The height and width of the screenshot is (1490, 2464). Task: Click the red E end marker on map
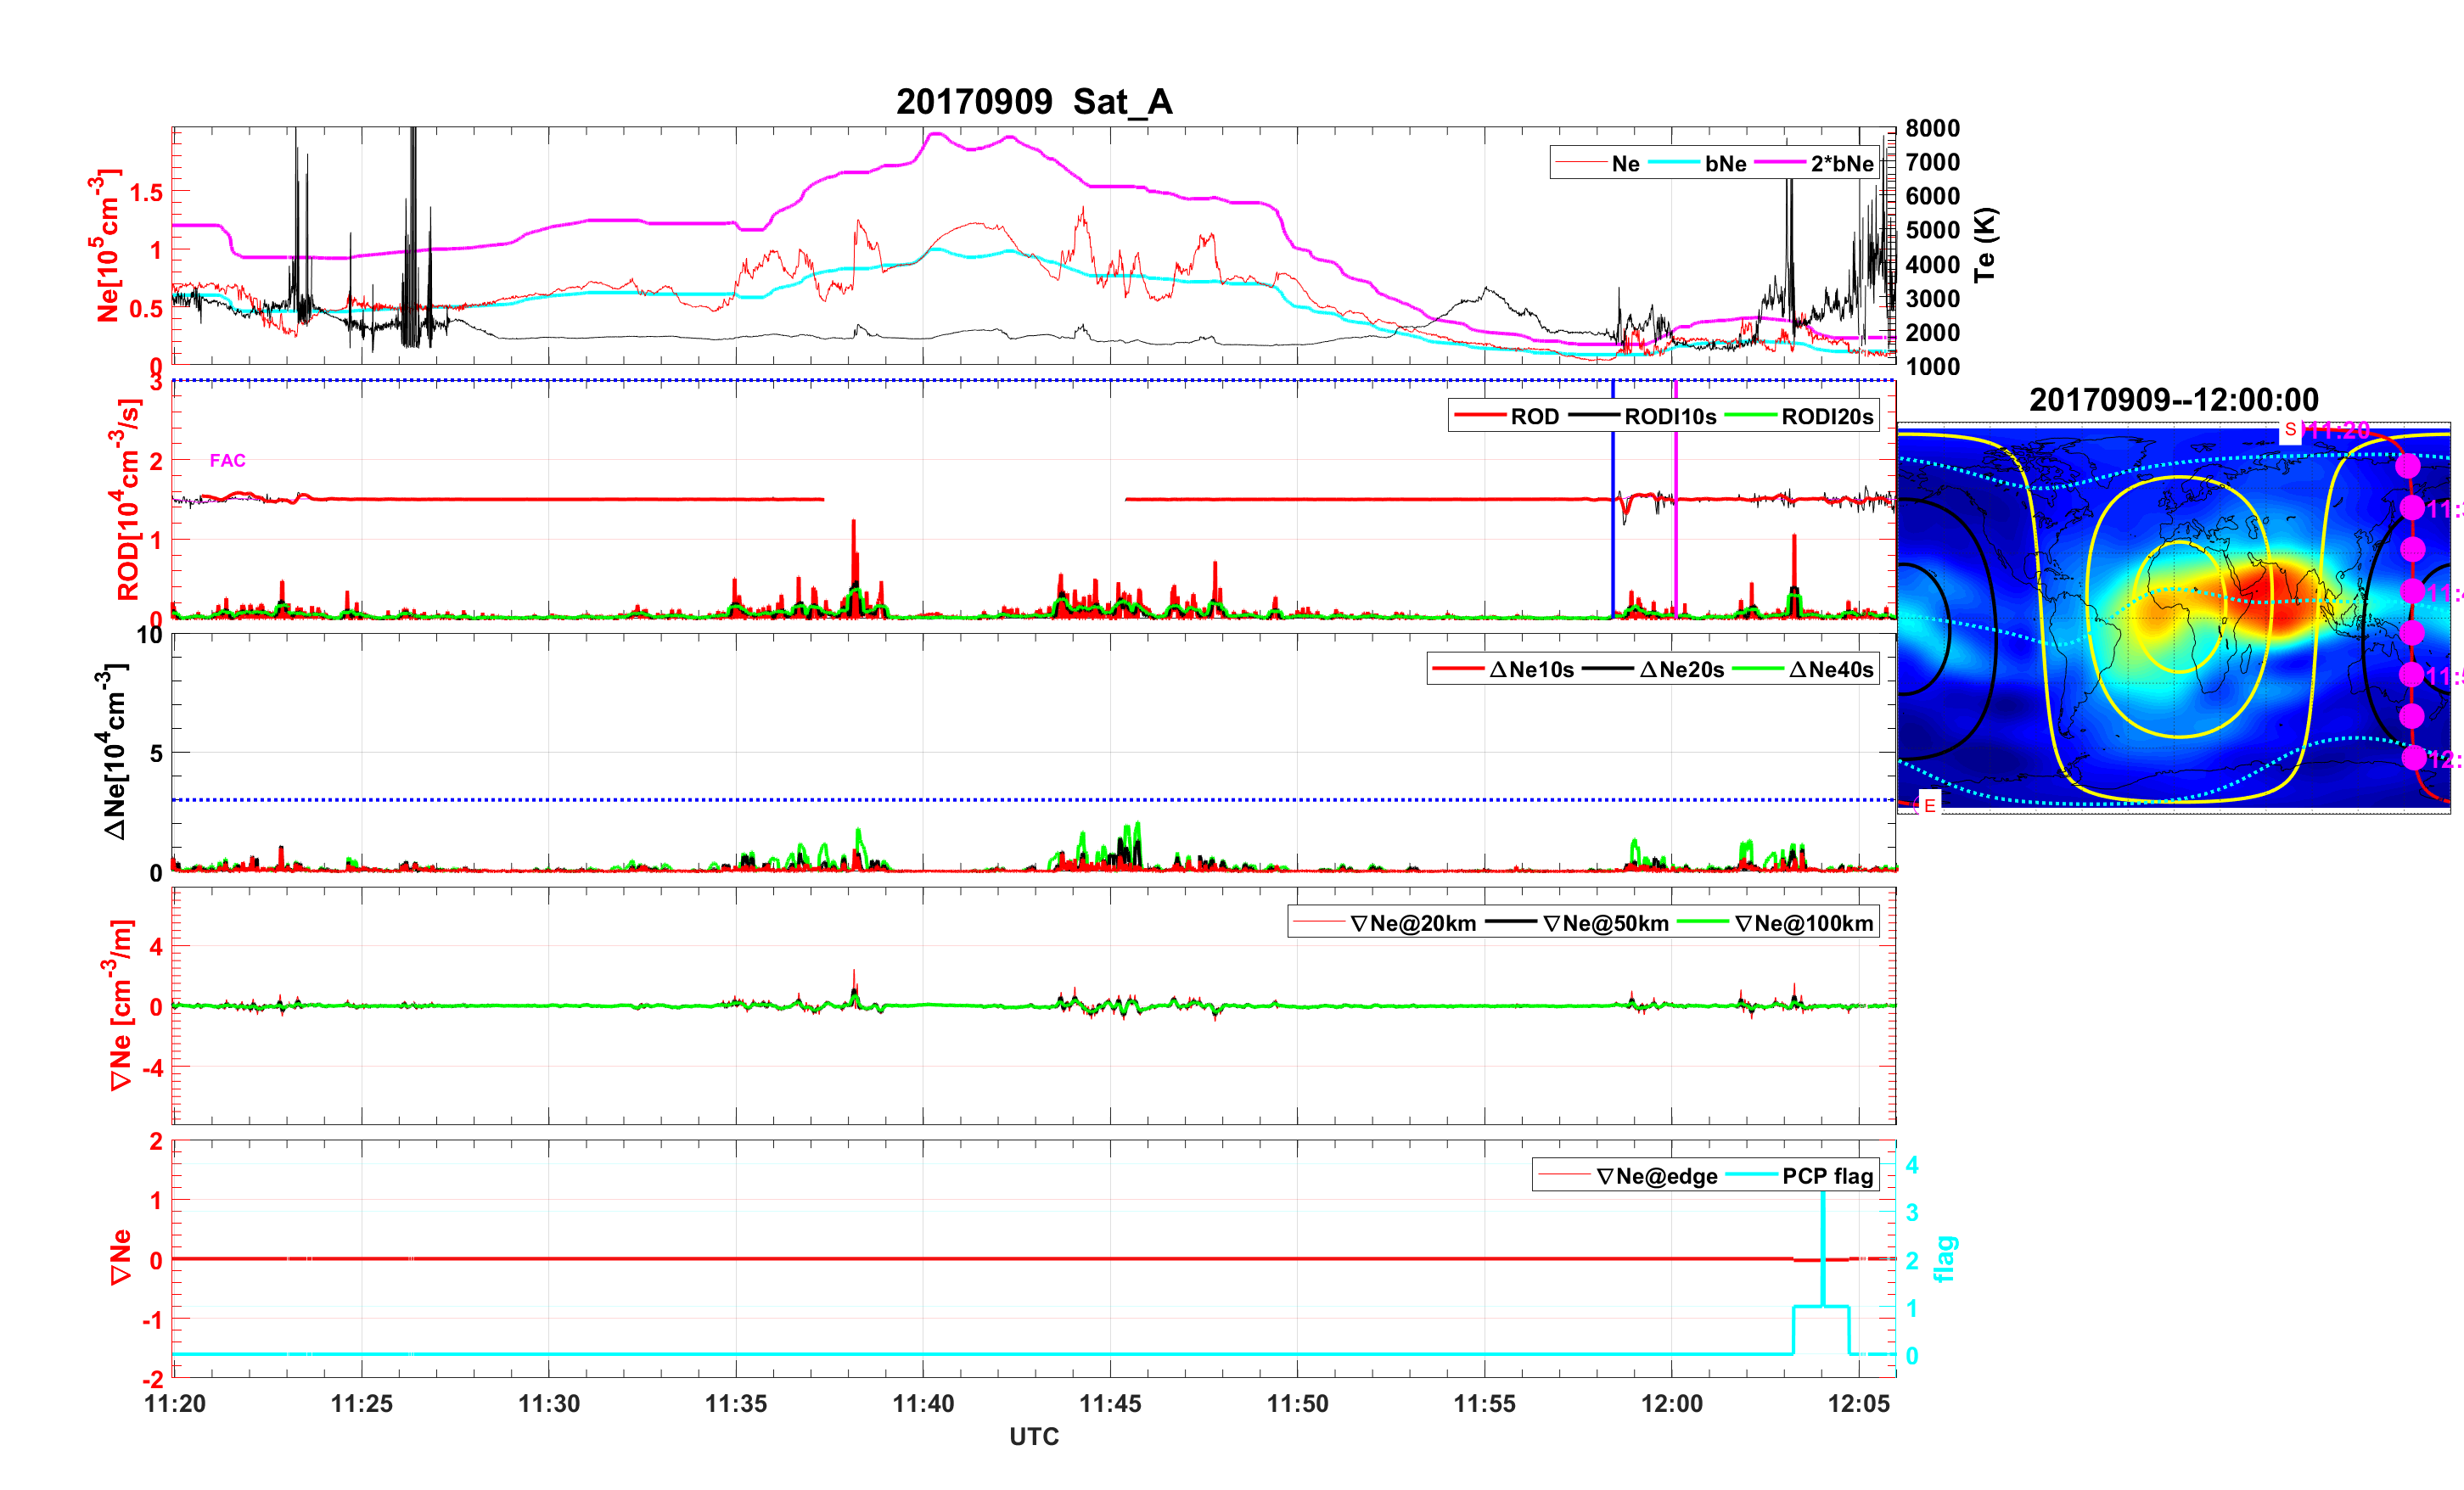[x=1929, y=805]
